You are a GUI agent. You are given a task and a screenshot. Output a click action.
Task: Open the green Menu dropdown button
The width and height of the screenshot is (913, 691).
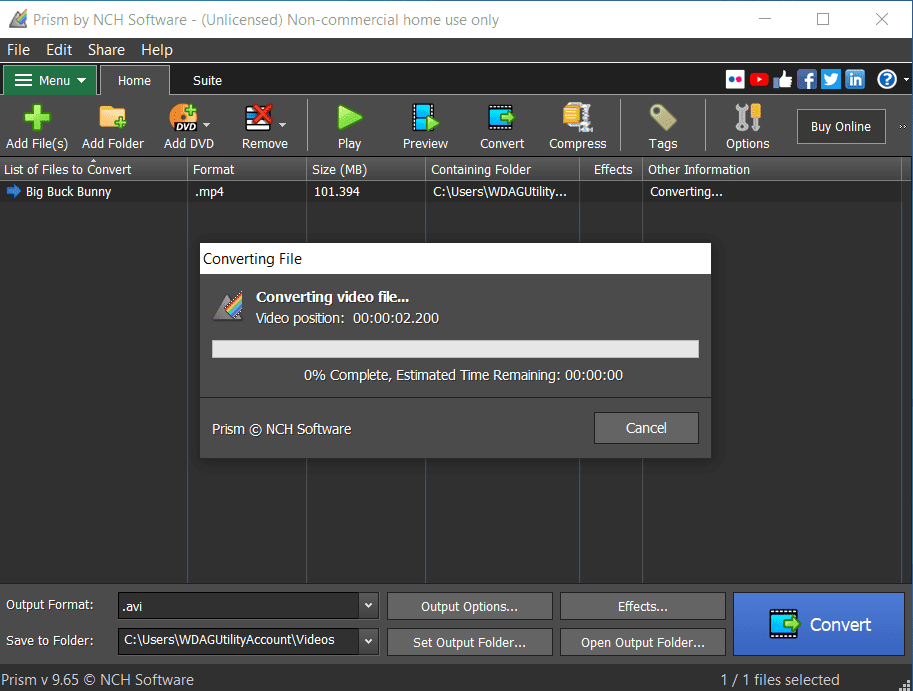(x=49, y=80)
